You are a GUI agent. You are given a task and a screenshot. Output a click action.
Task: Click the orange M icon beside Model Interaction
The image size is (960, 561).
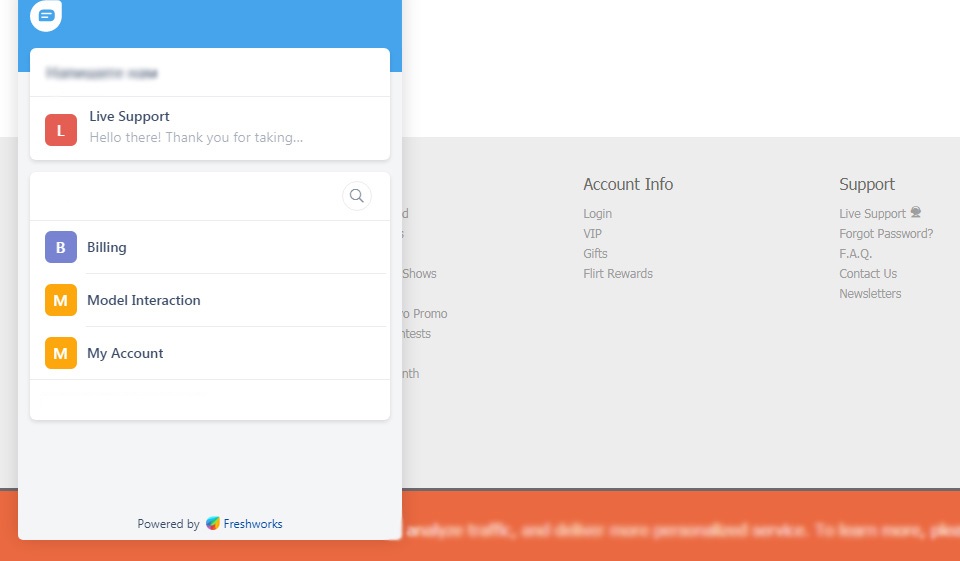pos(61,300)
